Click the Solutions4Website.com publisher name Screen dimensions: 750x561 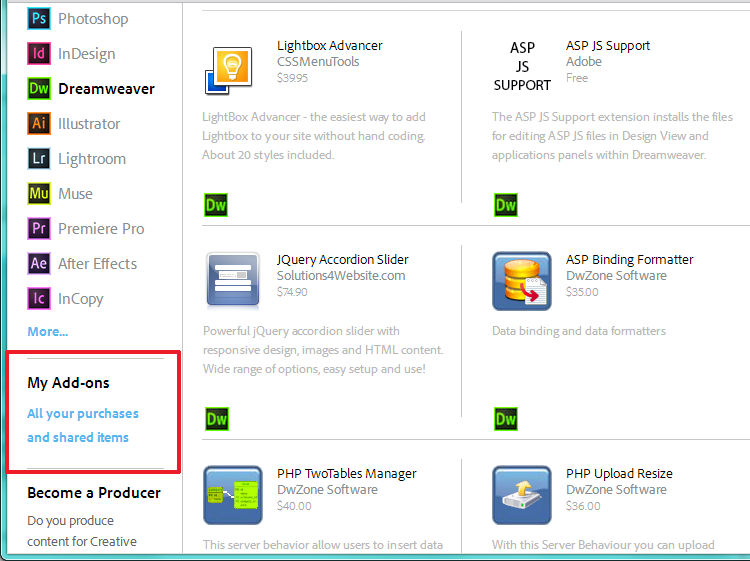(x=341, y=276)
